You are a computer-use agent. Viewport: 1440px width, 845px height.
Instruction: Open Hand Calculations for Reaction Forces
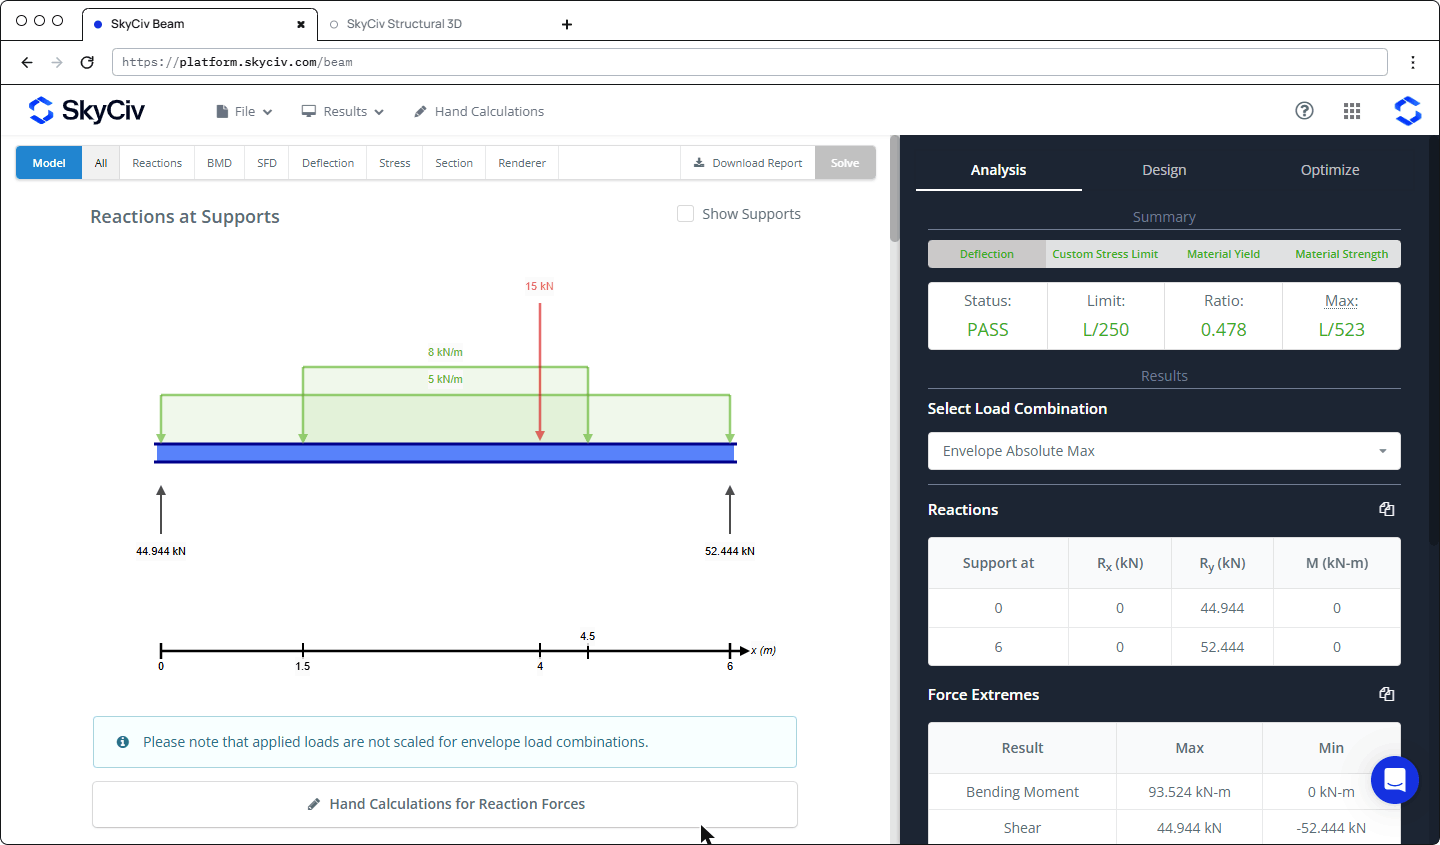pos(445,804)
